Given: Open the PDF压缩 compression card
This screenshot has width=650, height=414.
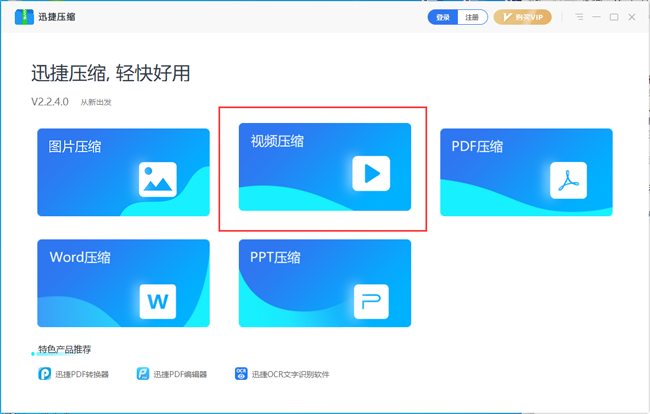Looking at the screenshot, I should pos(526,172).
